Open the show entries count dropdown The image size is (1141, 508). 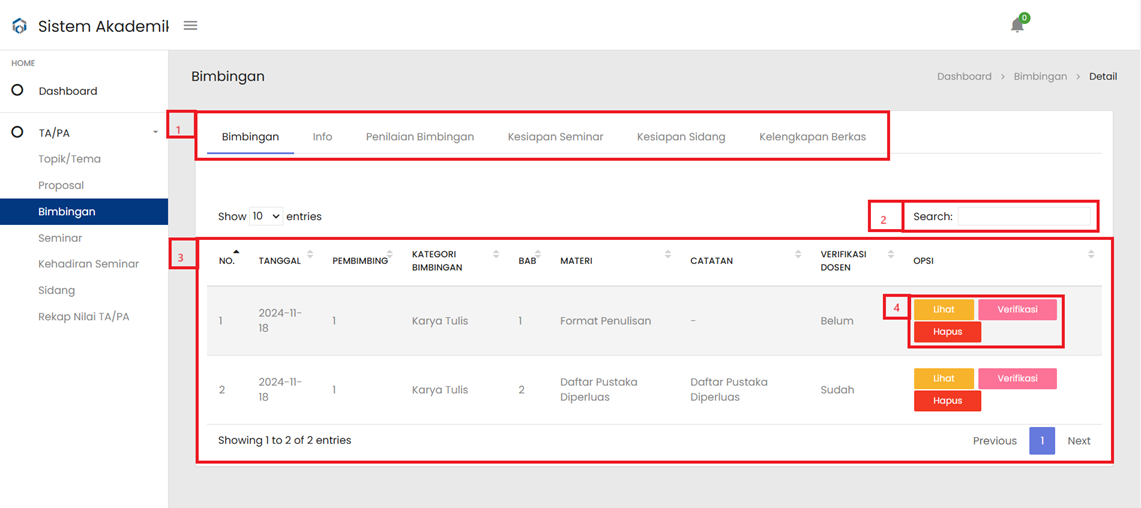pos(266,216)
